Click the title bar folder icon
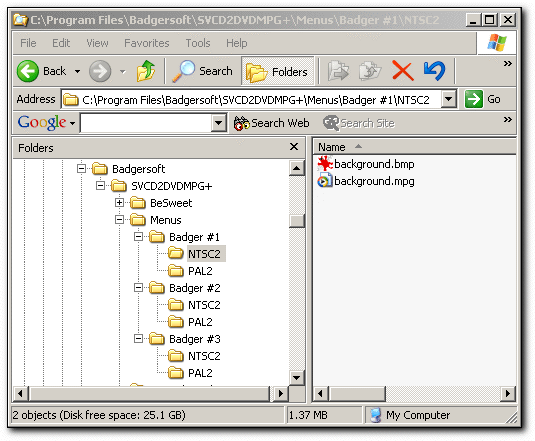 pos(20,20)
